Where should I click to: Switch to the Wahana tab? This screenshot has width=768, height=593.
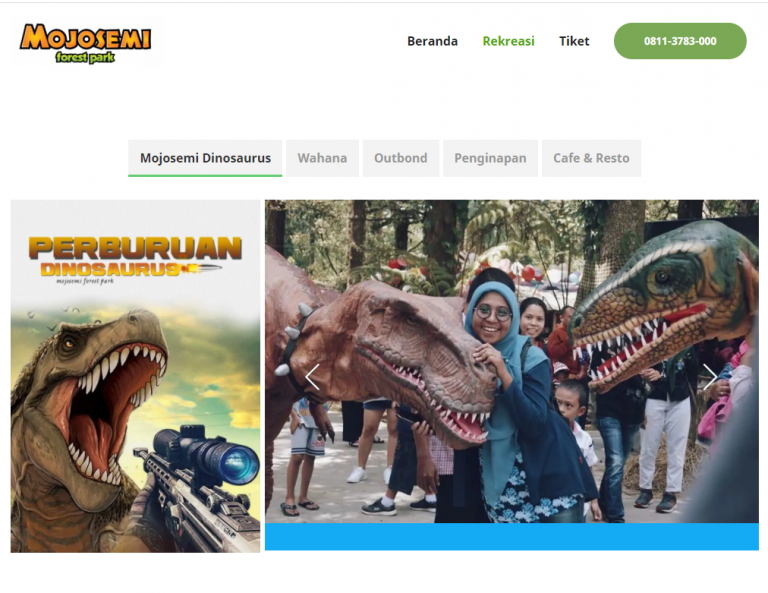click(x=322, y=158)
